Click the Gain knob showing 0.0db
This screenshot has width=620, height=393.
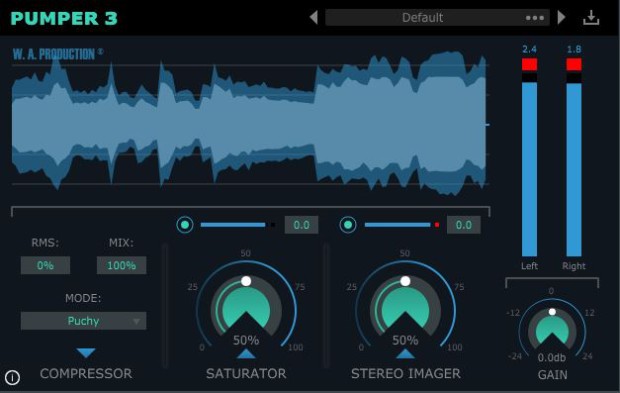pos(552,328)
